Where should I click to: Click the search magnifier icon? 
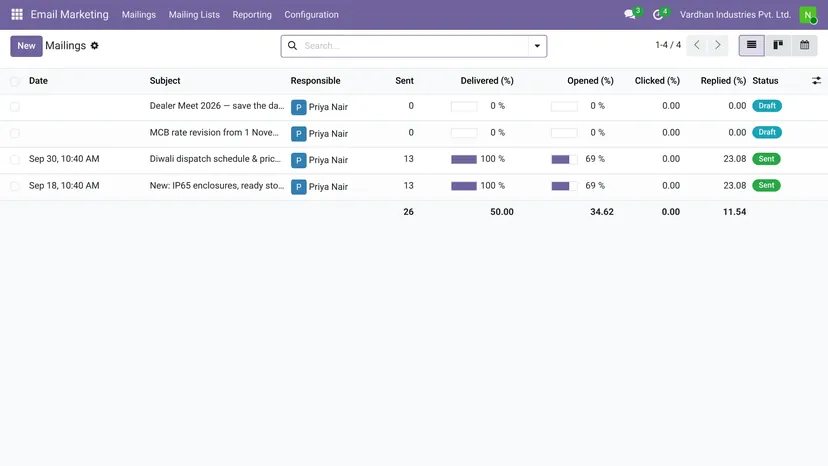coord(292,45)
